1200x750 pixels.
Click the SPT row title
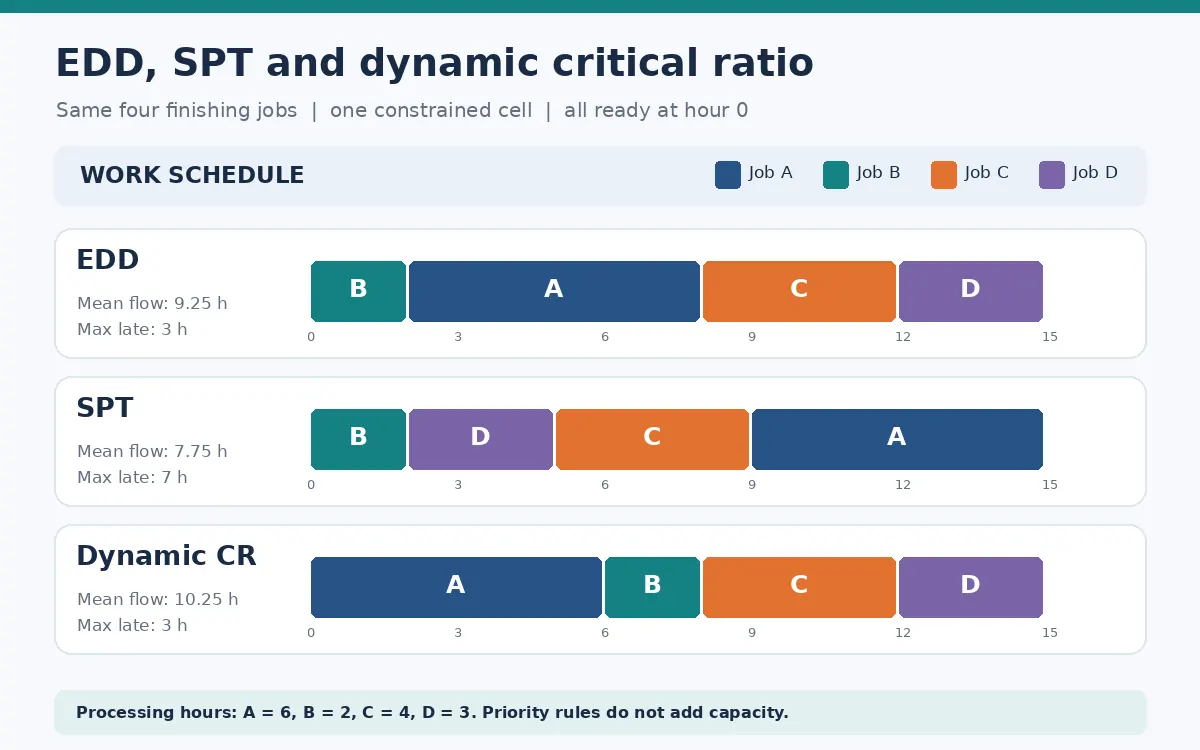pyautogui.click(x=105, y=408)
